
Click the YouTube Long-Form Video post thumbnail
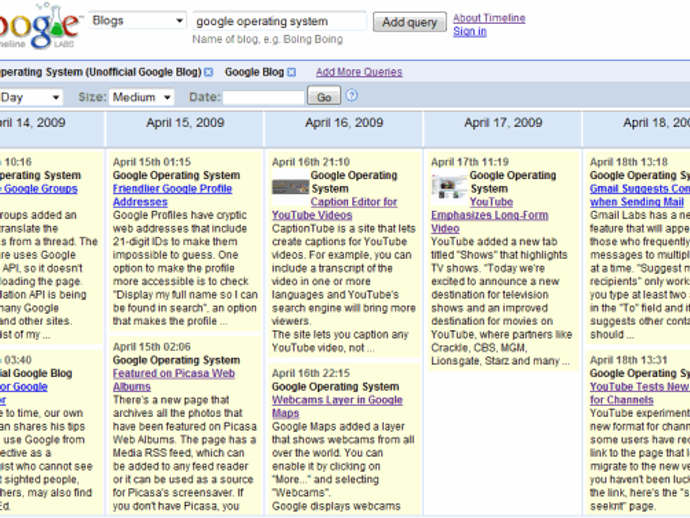[x=449, y=188]
